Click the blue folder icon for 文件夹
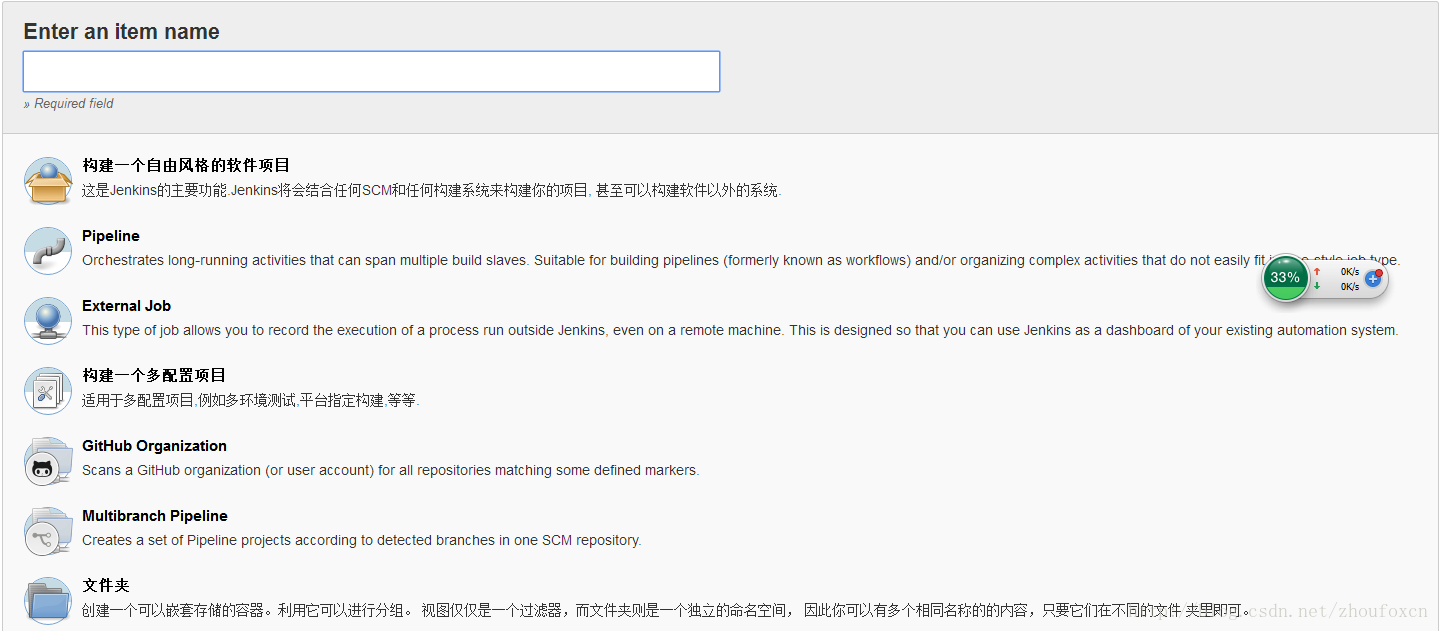The height and width of the screenshot is (631, 1440). pos(48,601)
